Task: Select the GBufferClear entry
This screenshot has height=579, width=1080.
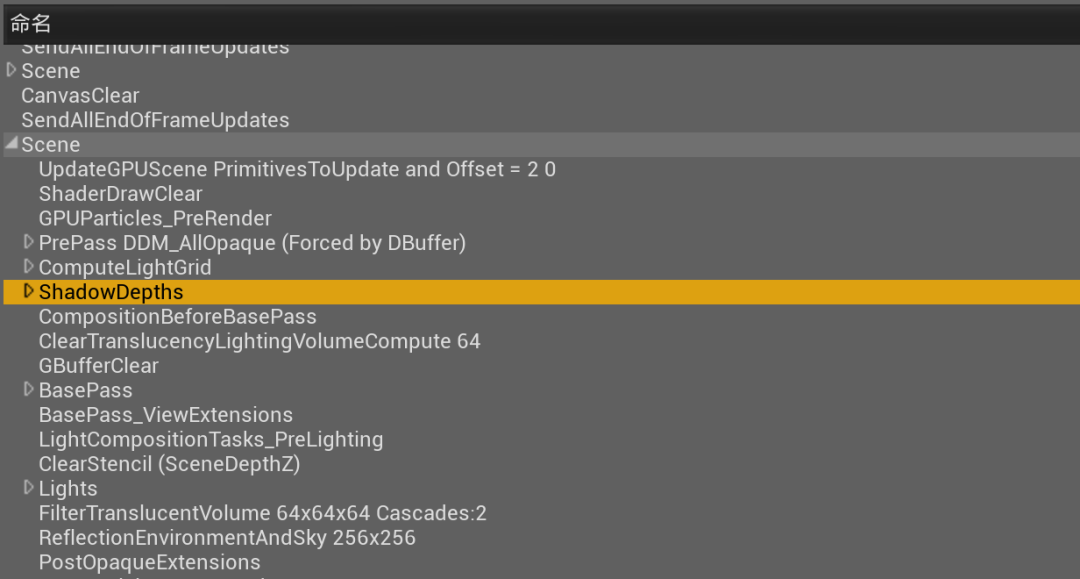Action: point(98,366)
